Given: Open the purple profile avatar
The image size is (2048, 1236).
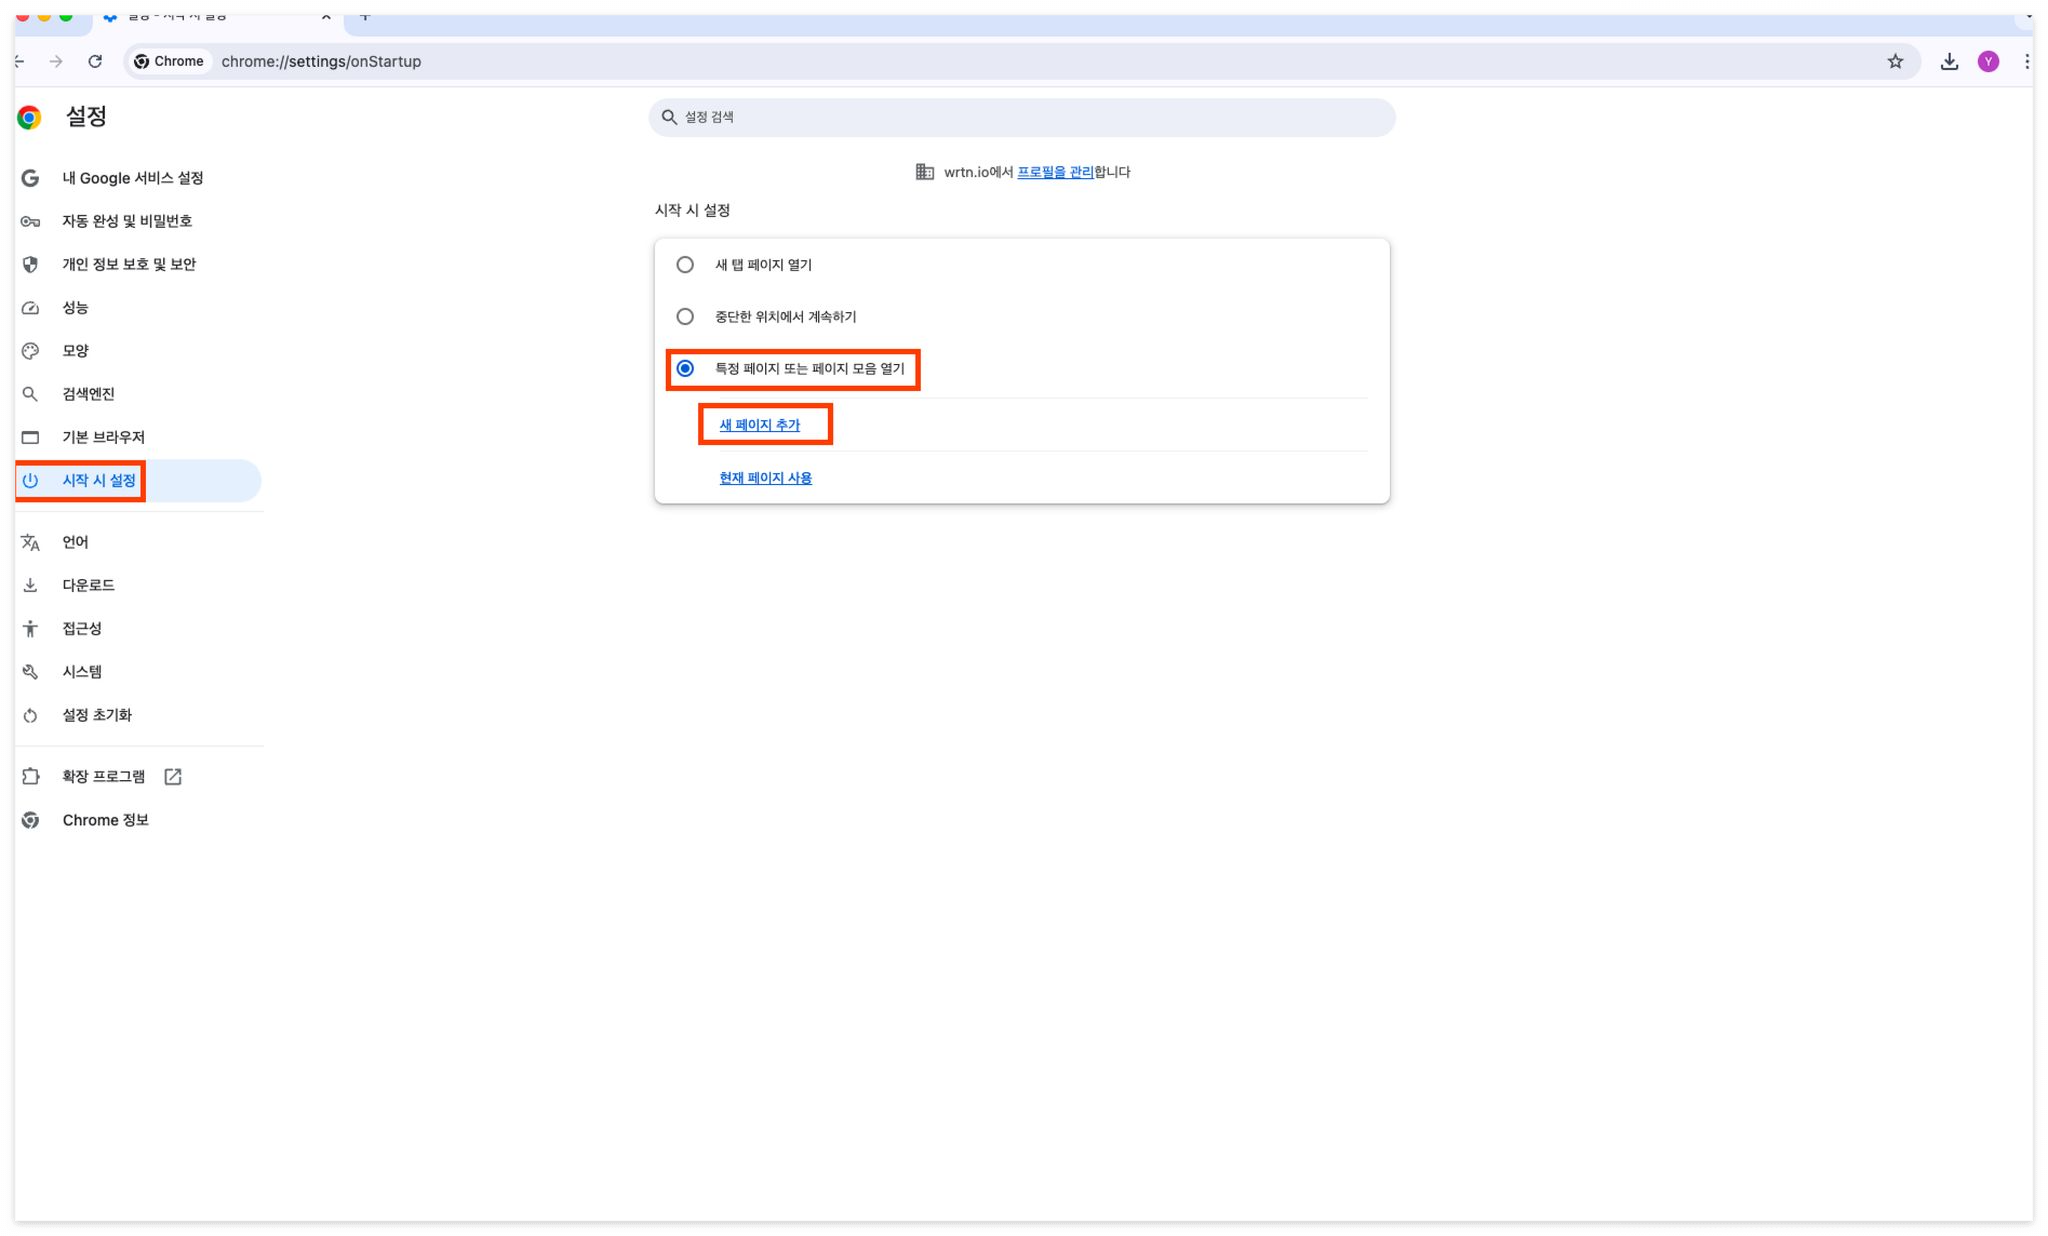Looking at the screenshot, I should click(x=1988, y=61).
